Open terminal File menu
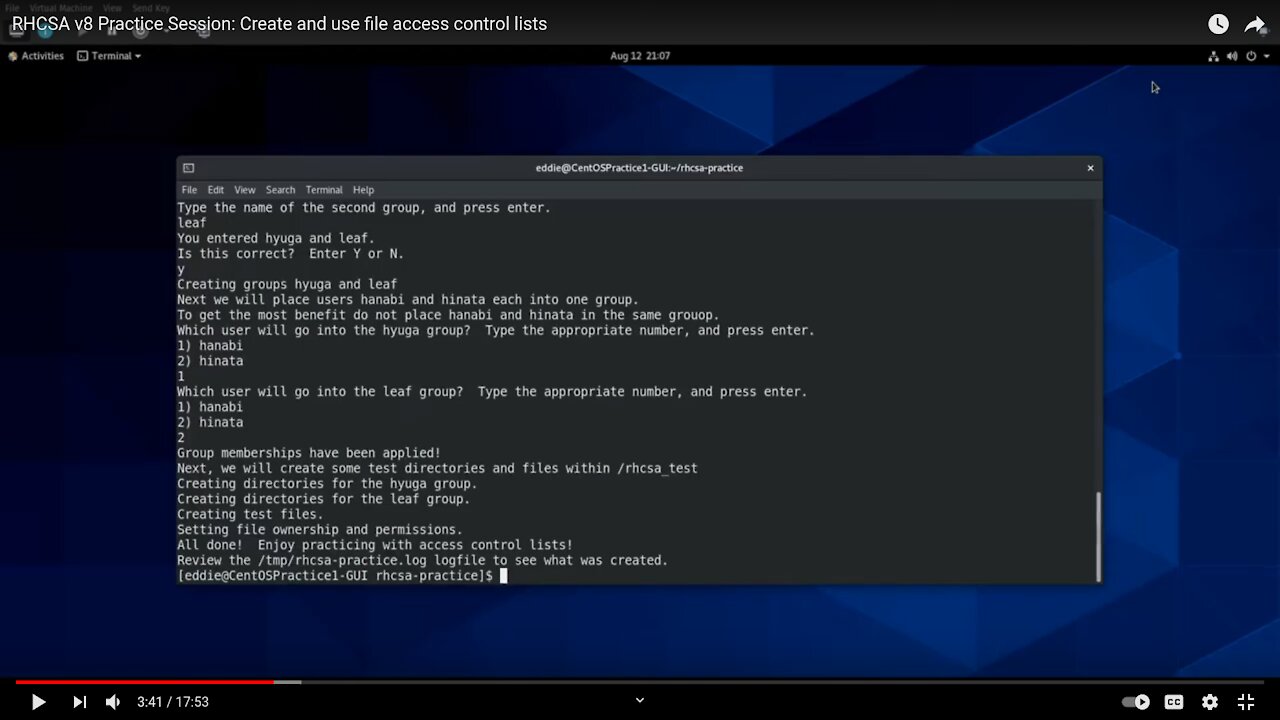The height and width of the screenshot is (720, 1280). 189,190
